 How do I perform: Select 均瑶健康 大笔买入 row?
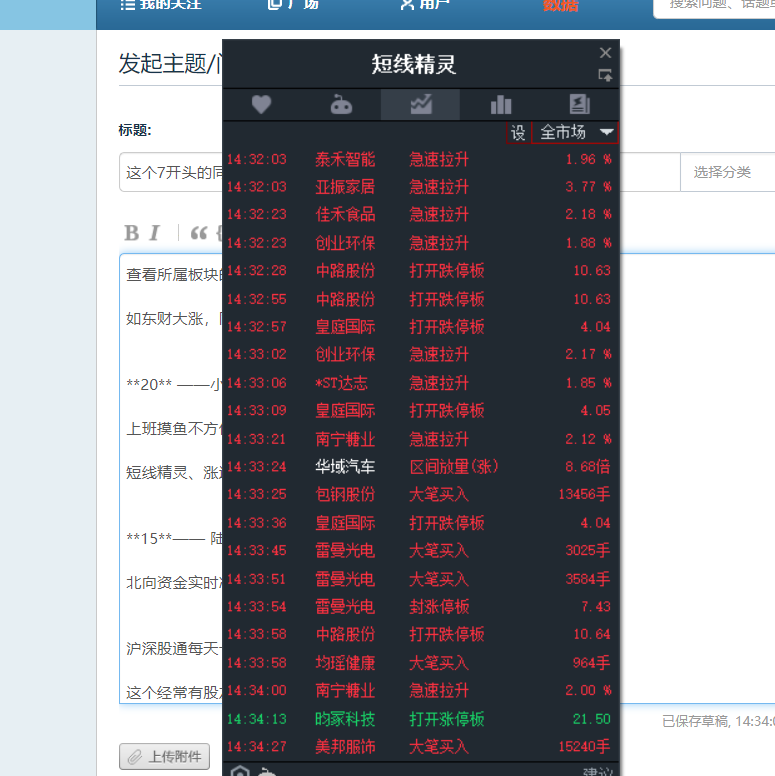pos(420,663)
